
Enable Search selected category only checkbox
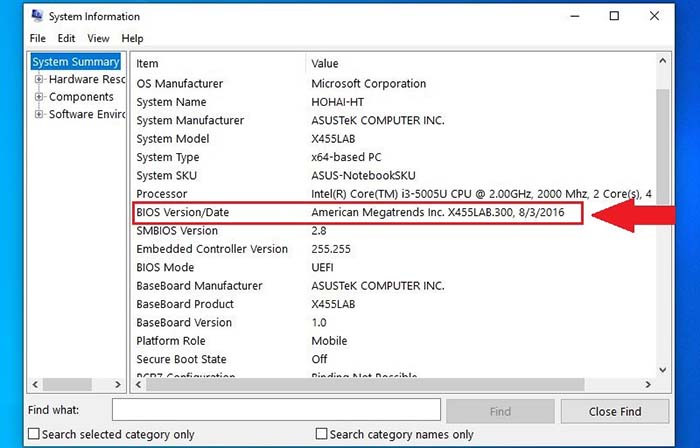[33, 434]
